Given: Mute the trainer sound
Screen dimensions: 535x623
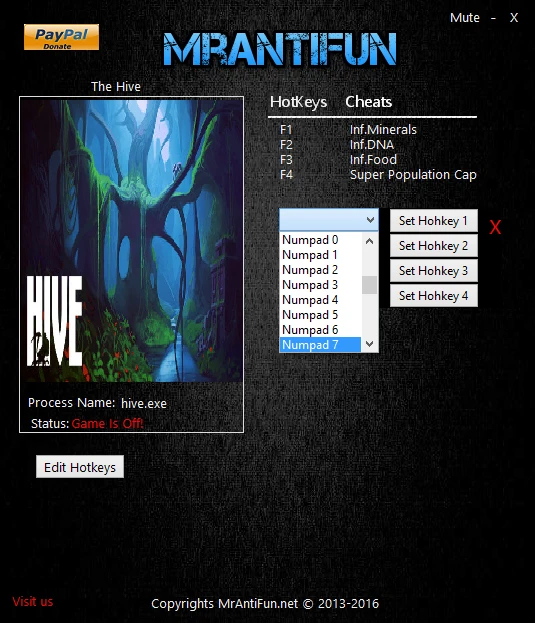Looking at the screenshot, I should pos(464,18).
